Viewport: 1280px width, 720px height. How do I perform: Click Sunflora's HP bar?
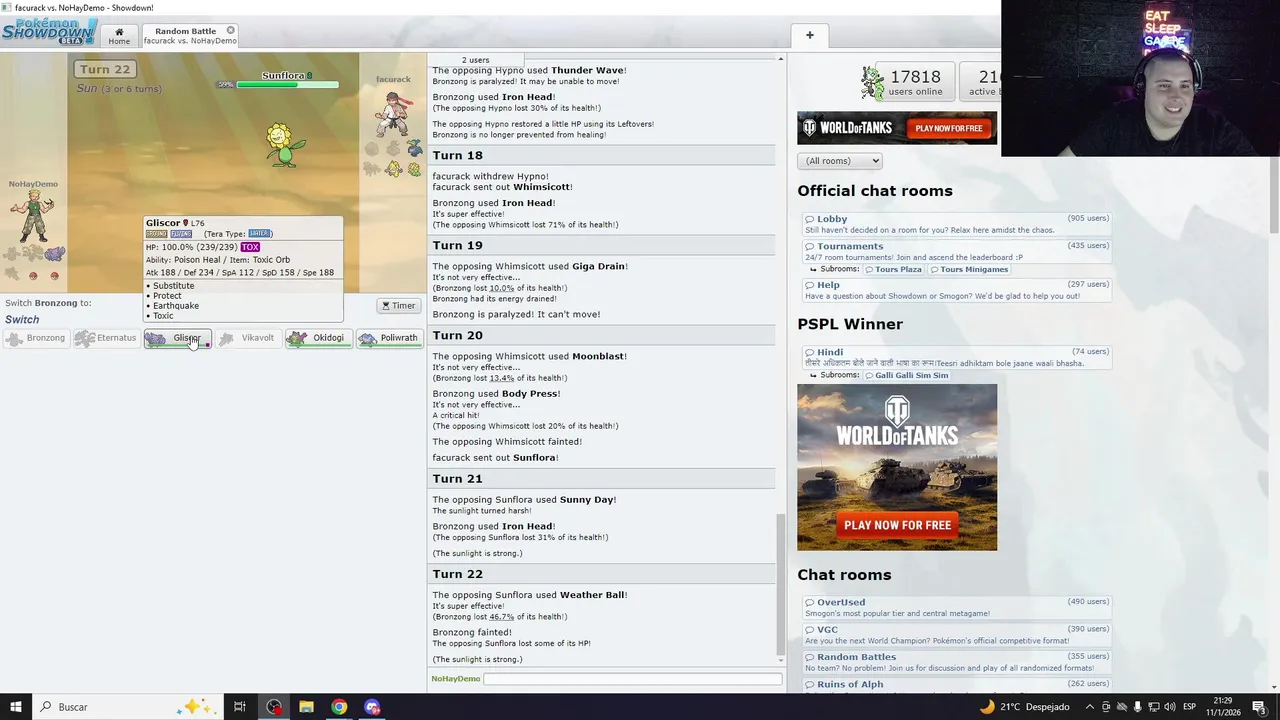coord(286,85)
